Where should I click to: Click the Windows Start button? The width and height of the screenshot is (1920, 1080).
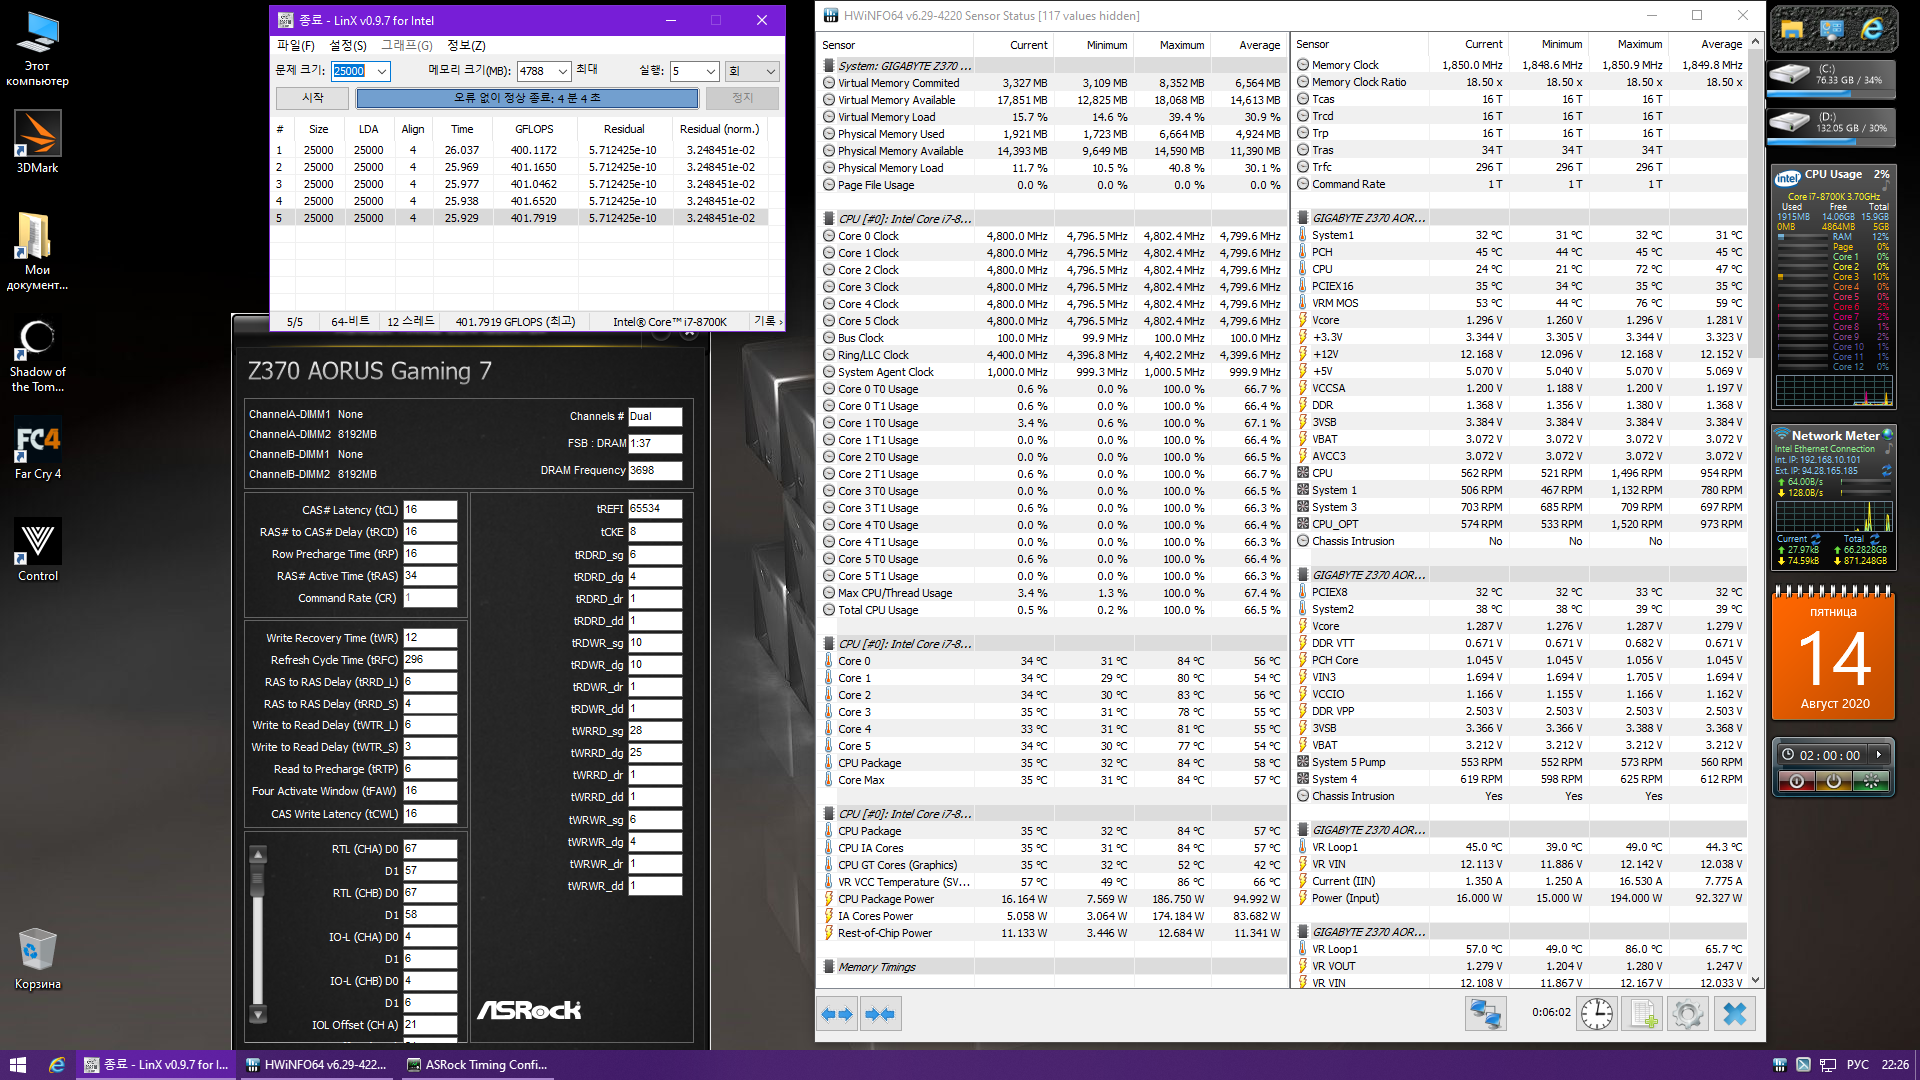(17, 1065)
